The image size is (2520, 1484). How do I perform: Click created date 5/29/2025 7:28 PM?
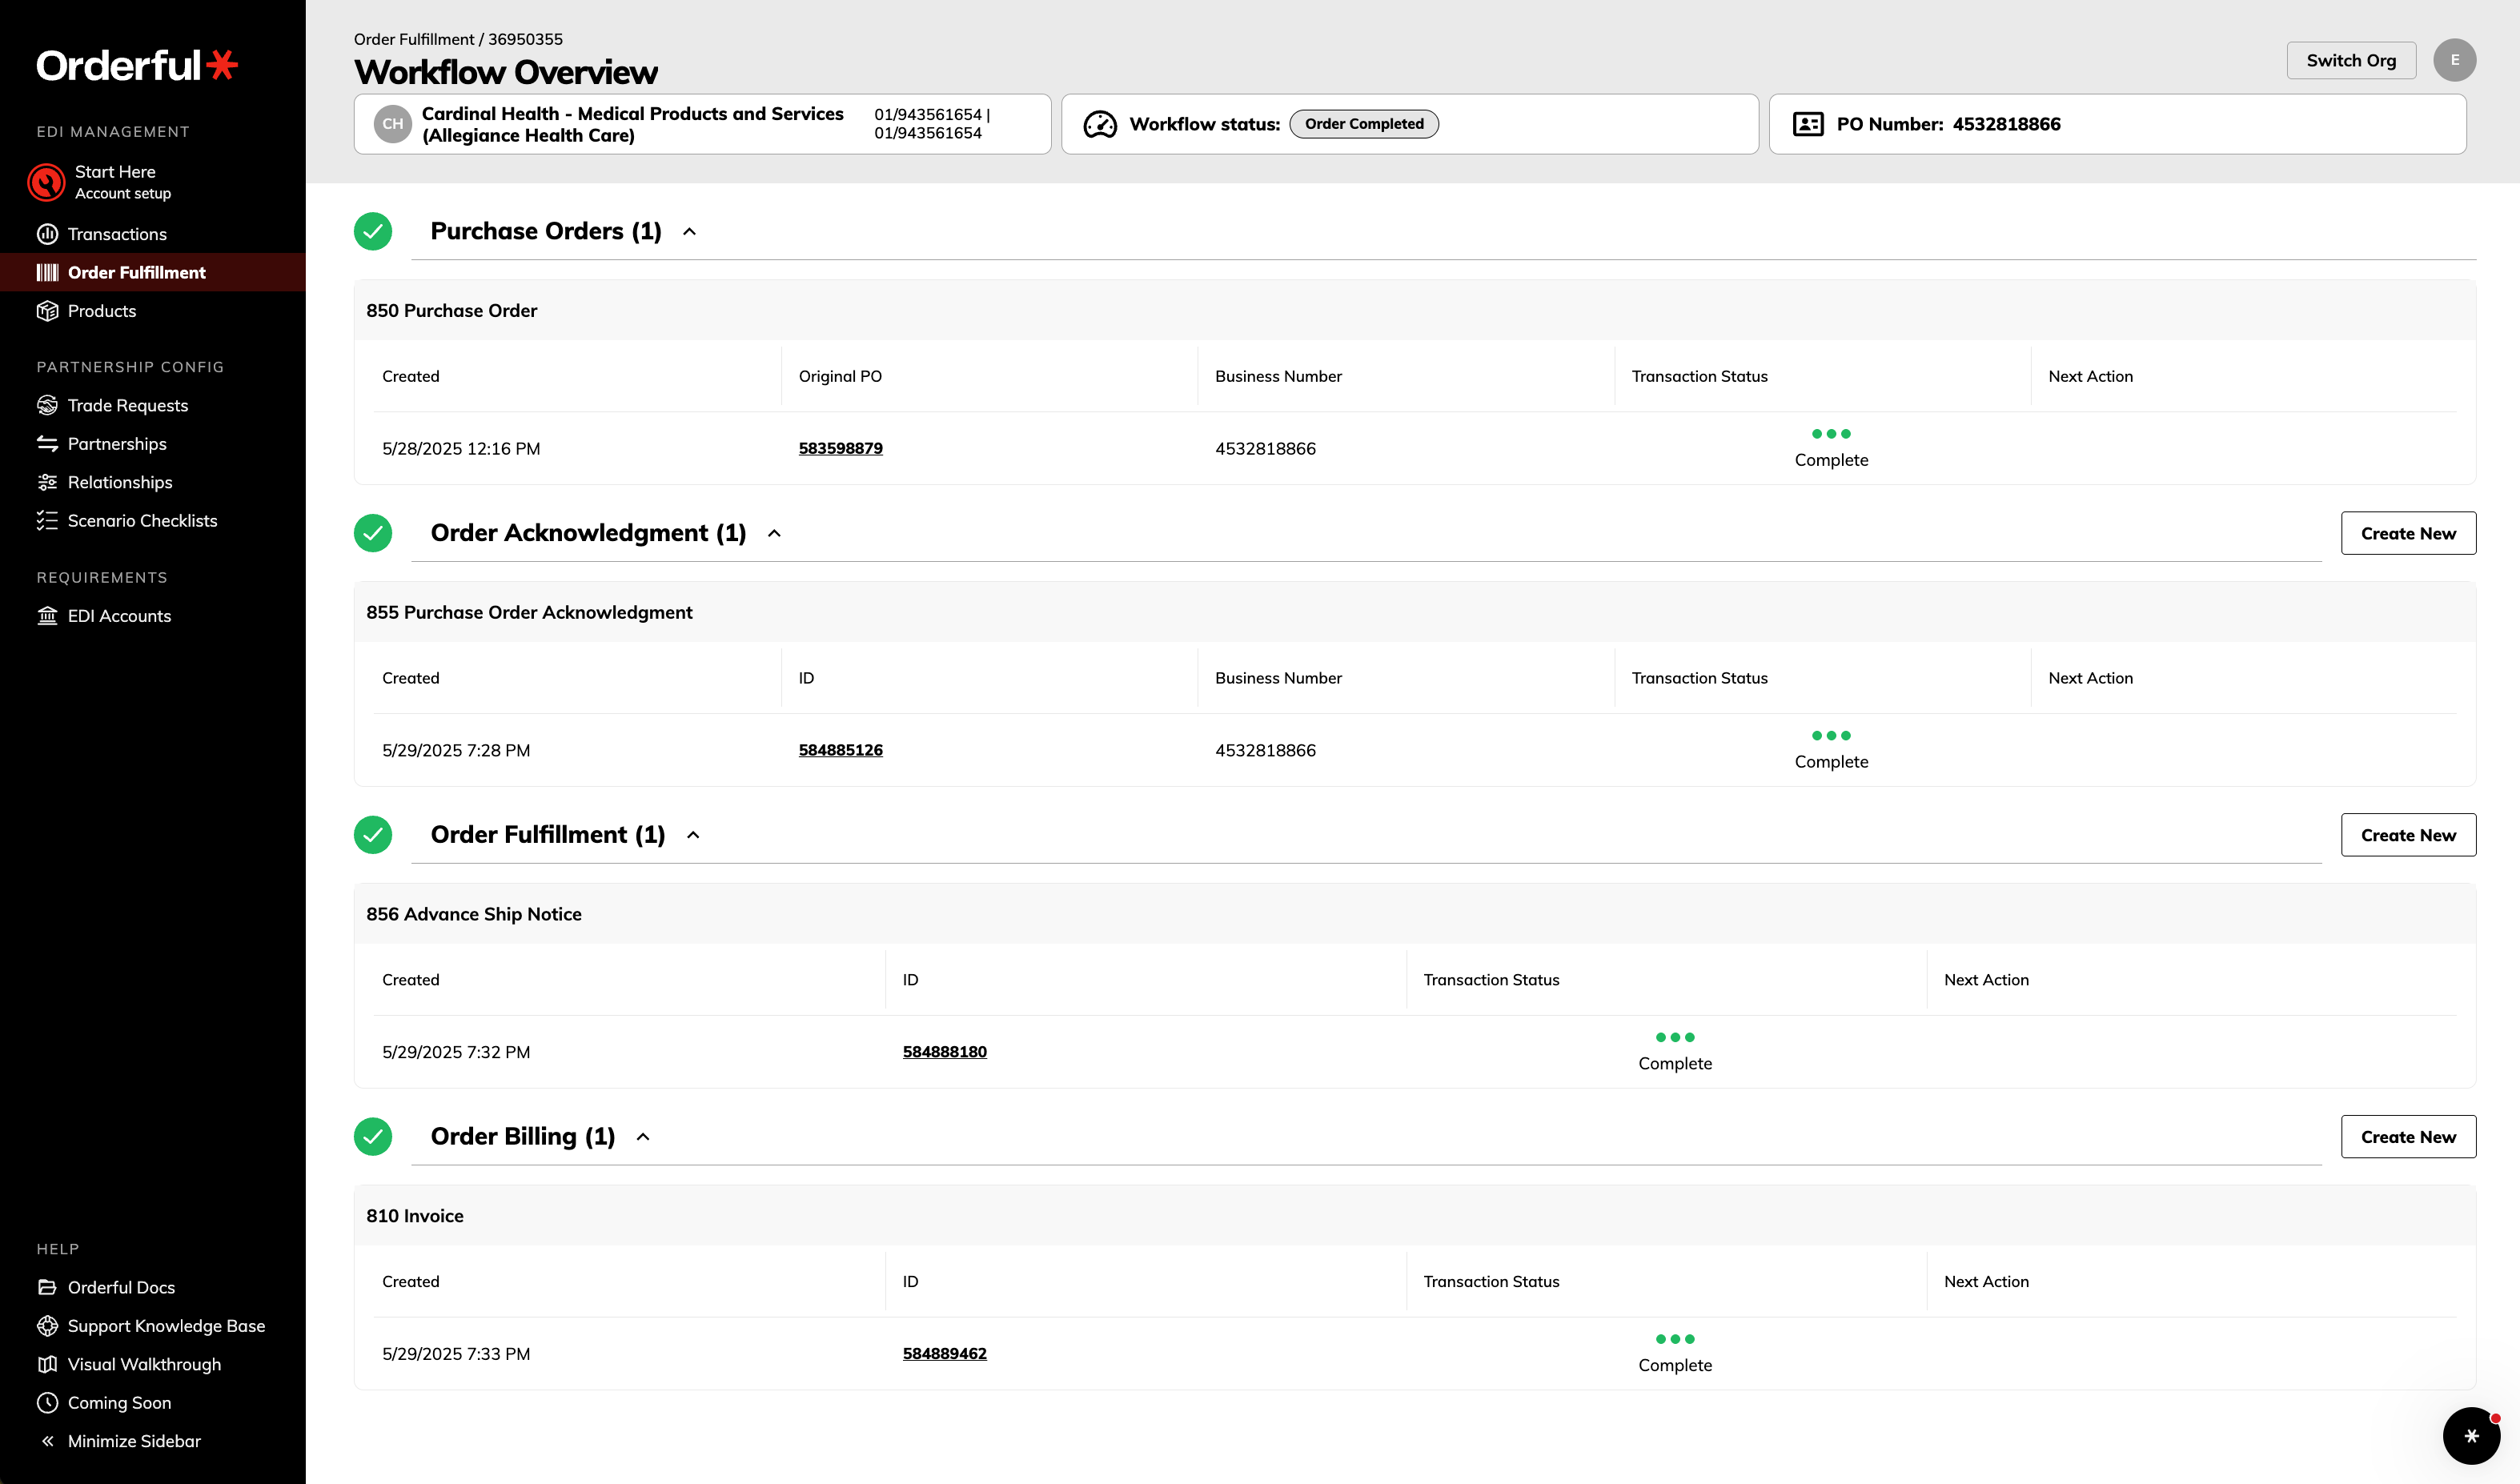click(456, 751)
